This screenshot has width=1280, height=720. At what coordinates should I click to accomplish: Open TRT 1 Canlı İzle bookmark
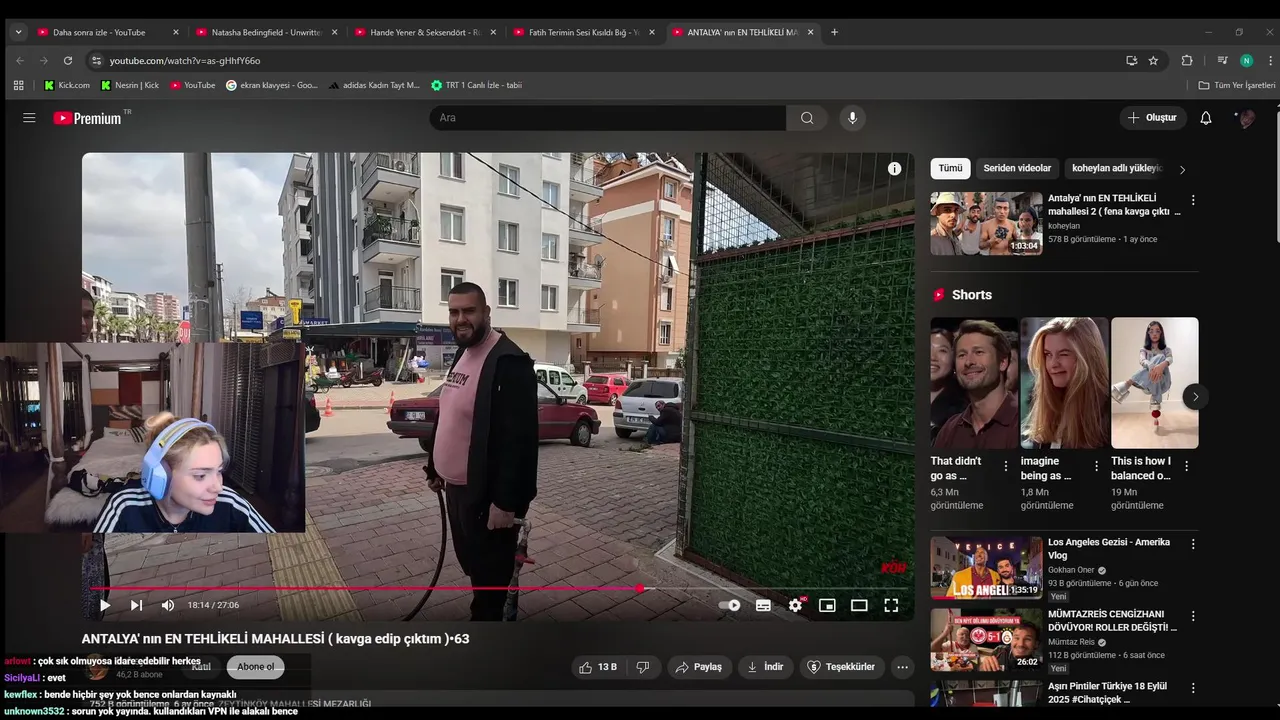click(476, 85)
